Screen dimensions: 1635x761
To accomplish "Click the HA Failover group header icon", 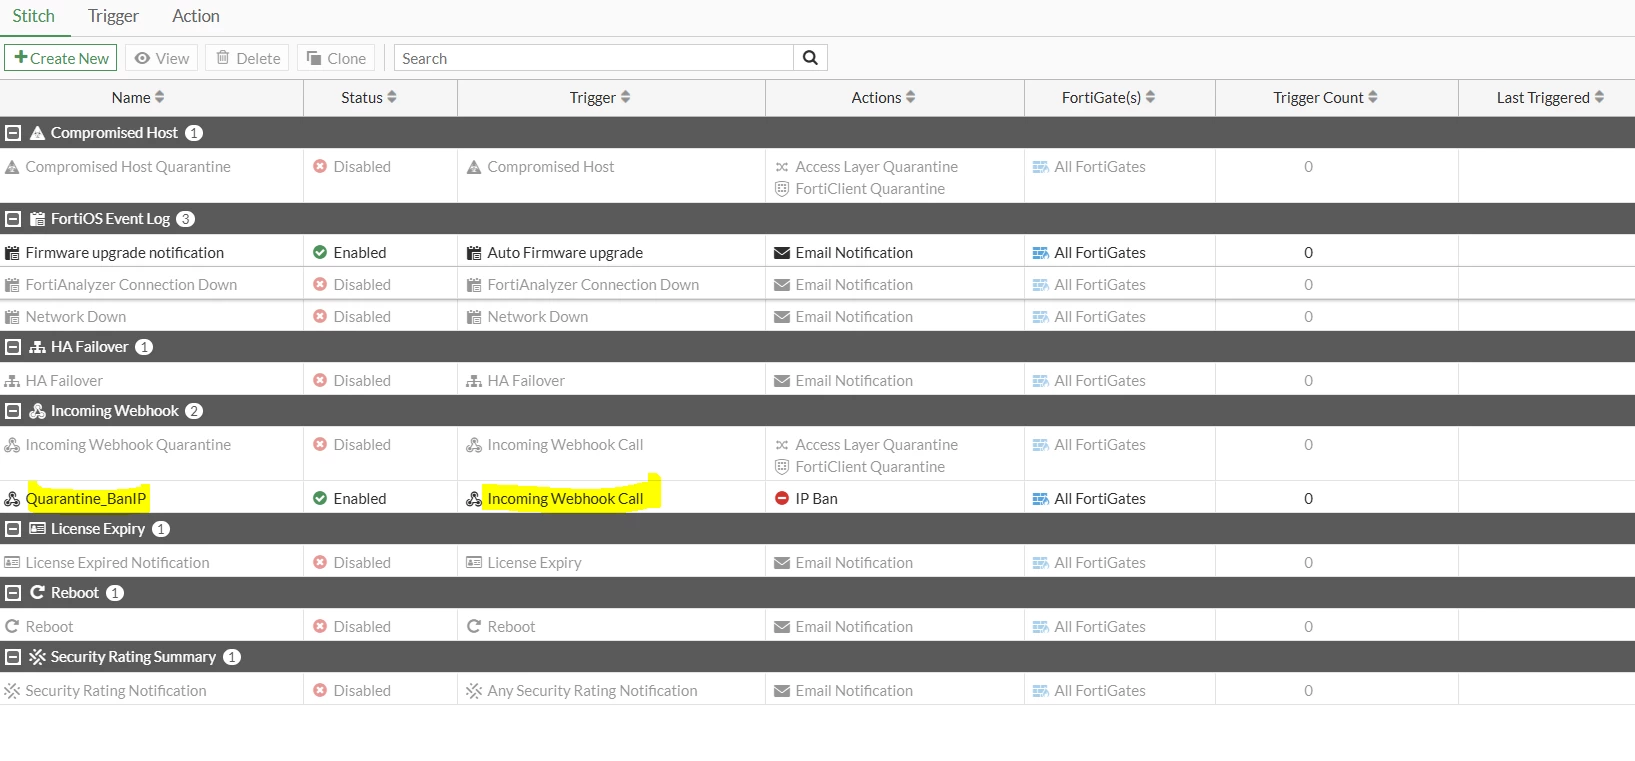I will (x=38, y=347).
